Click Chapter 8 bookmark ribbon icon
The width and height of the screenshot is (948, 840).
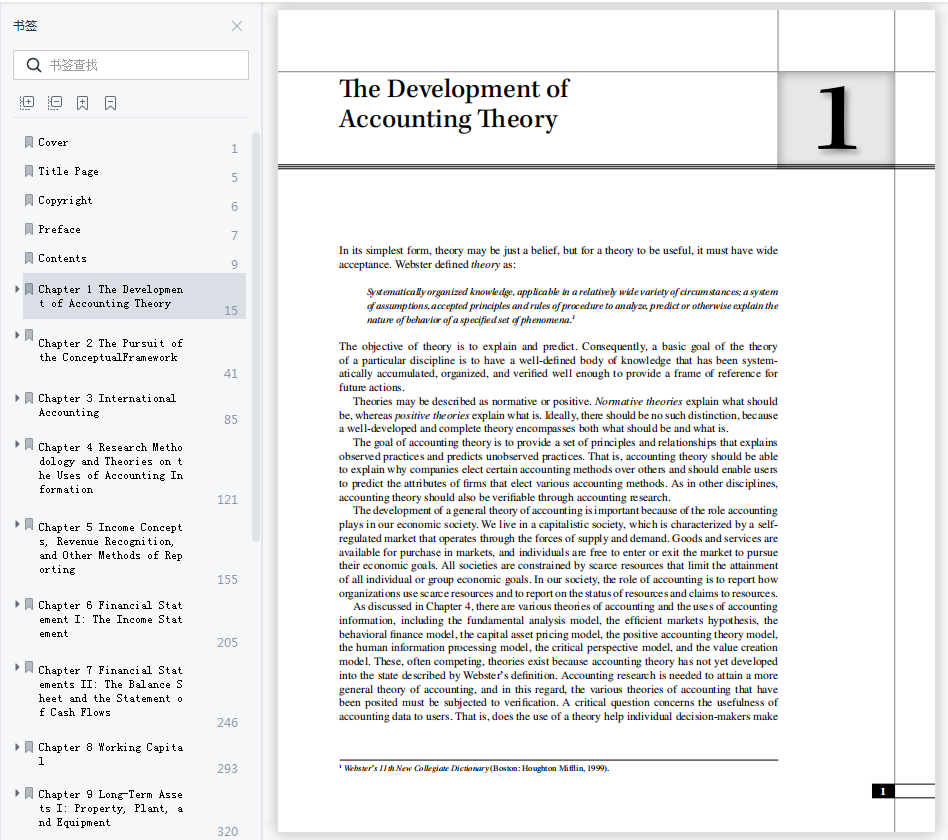click(28, 747)
